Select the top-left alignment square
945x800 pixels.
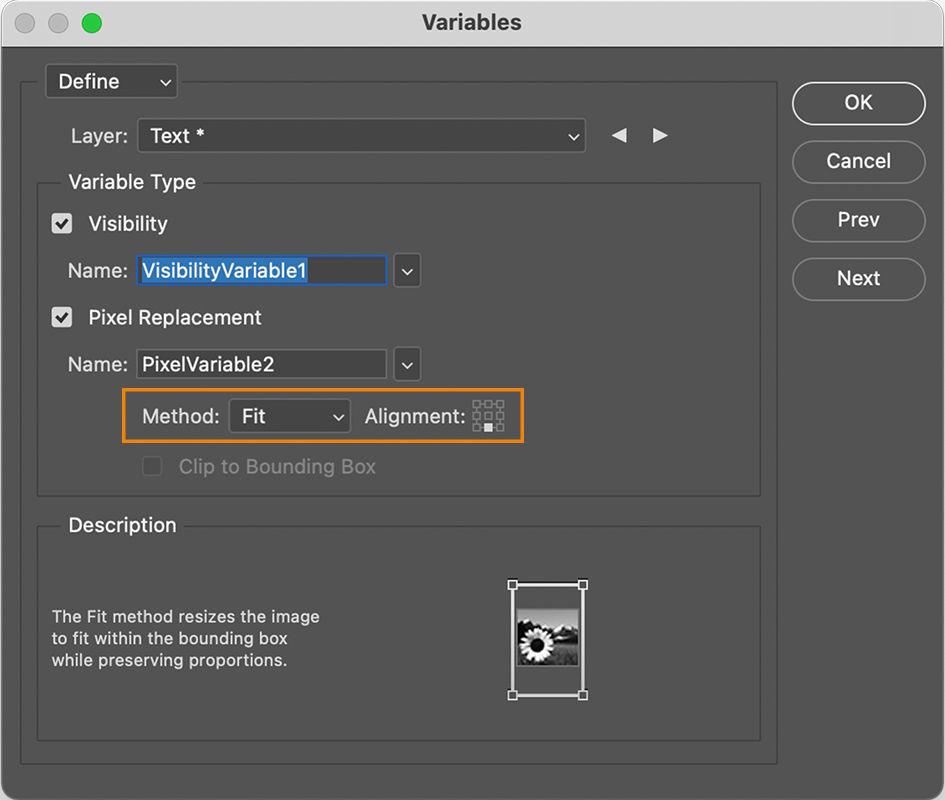[x=476, y=403]
